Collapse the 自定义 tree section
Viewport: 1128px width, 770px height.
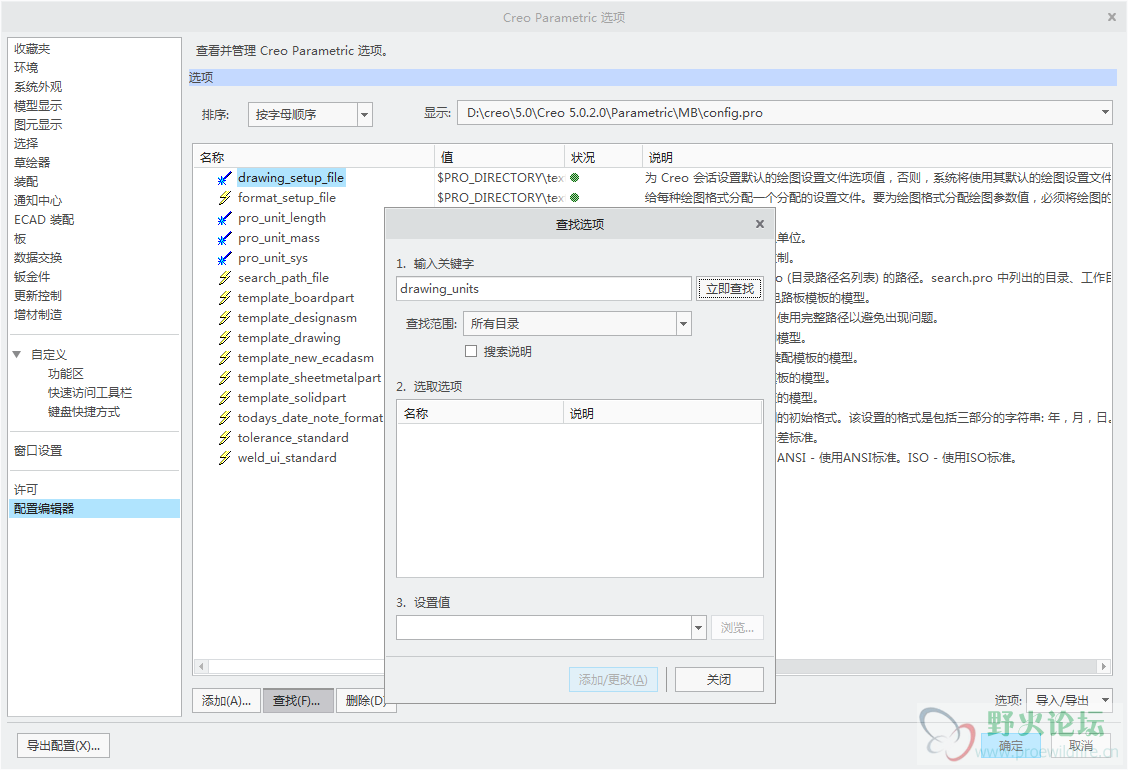pos(17,354)
